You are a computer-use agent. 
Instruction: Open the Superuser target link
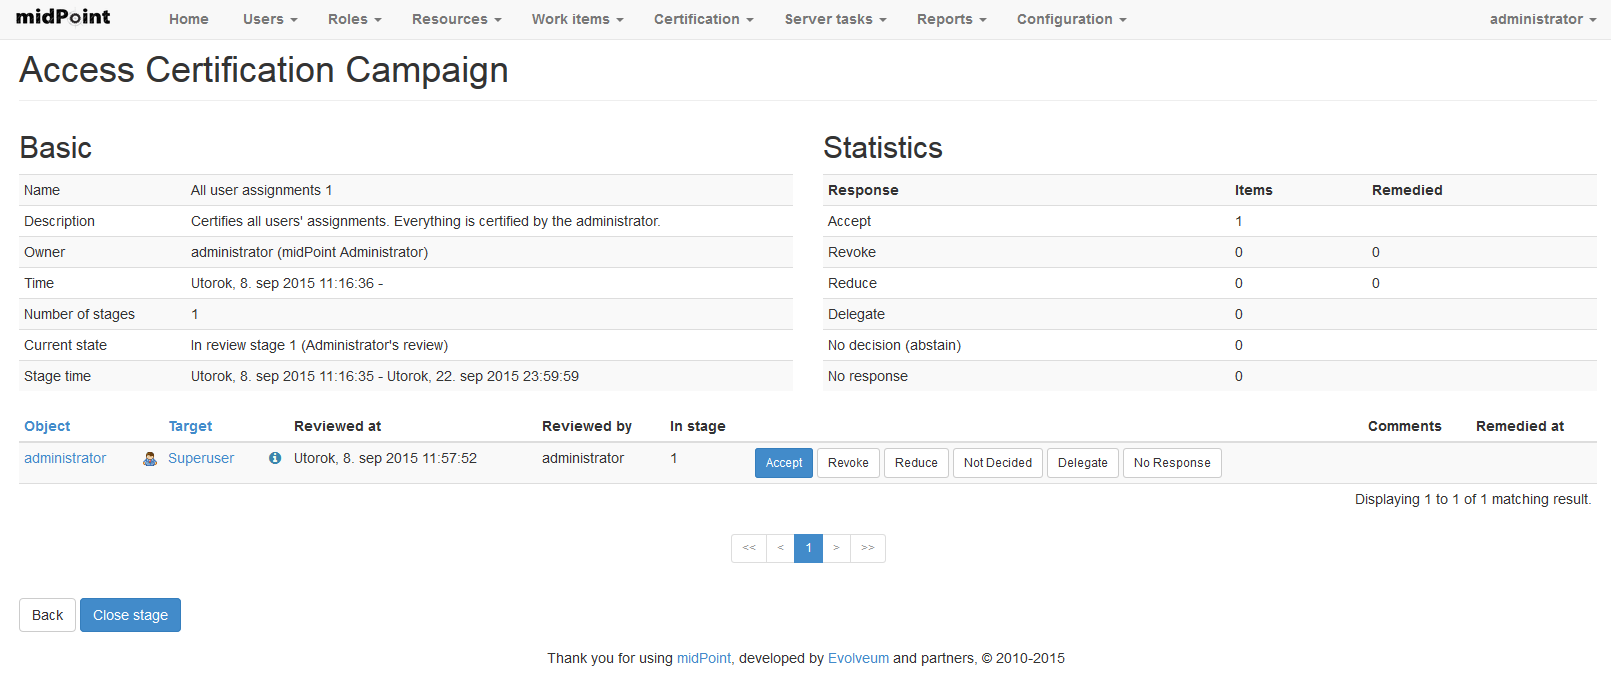pos(201,458)
